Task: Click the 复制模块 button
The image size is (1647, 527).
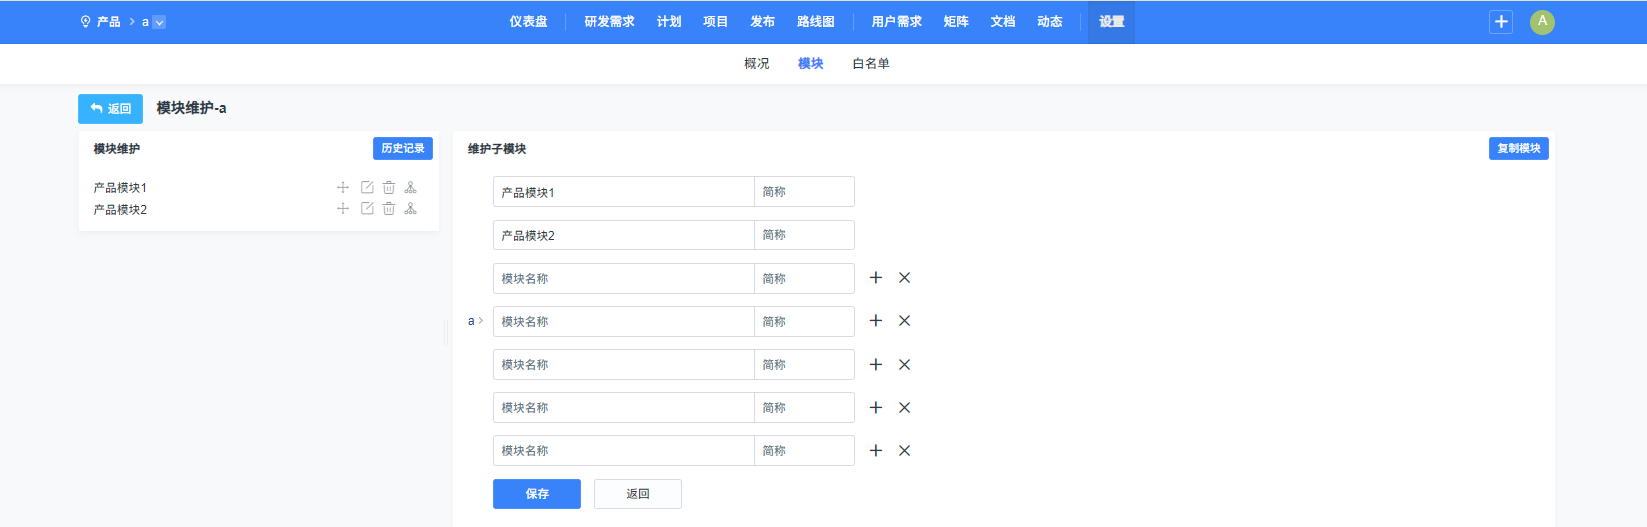Action: 1519,148
